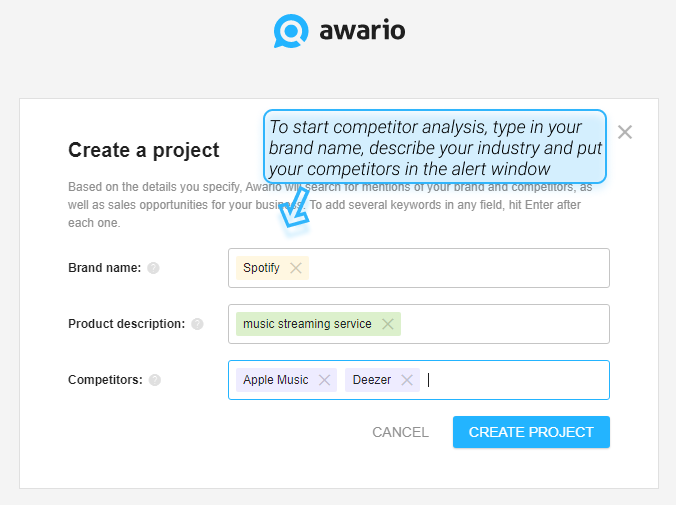Remove the Apple Music competitor tag

324,380
